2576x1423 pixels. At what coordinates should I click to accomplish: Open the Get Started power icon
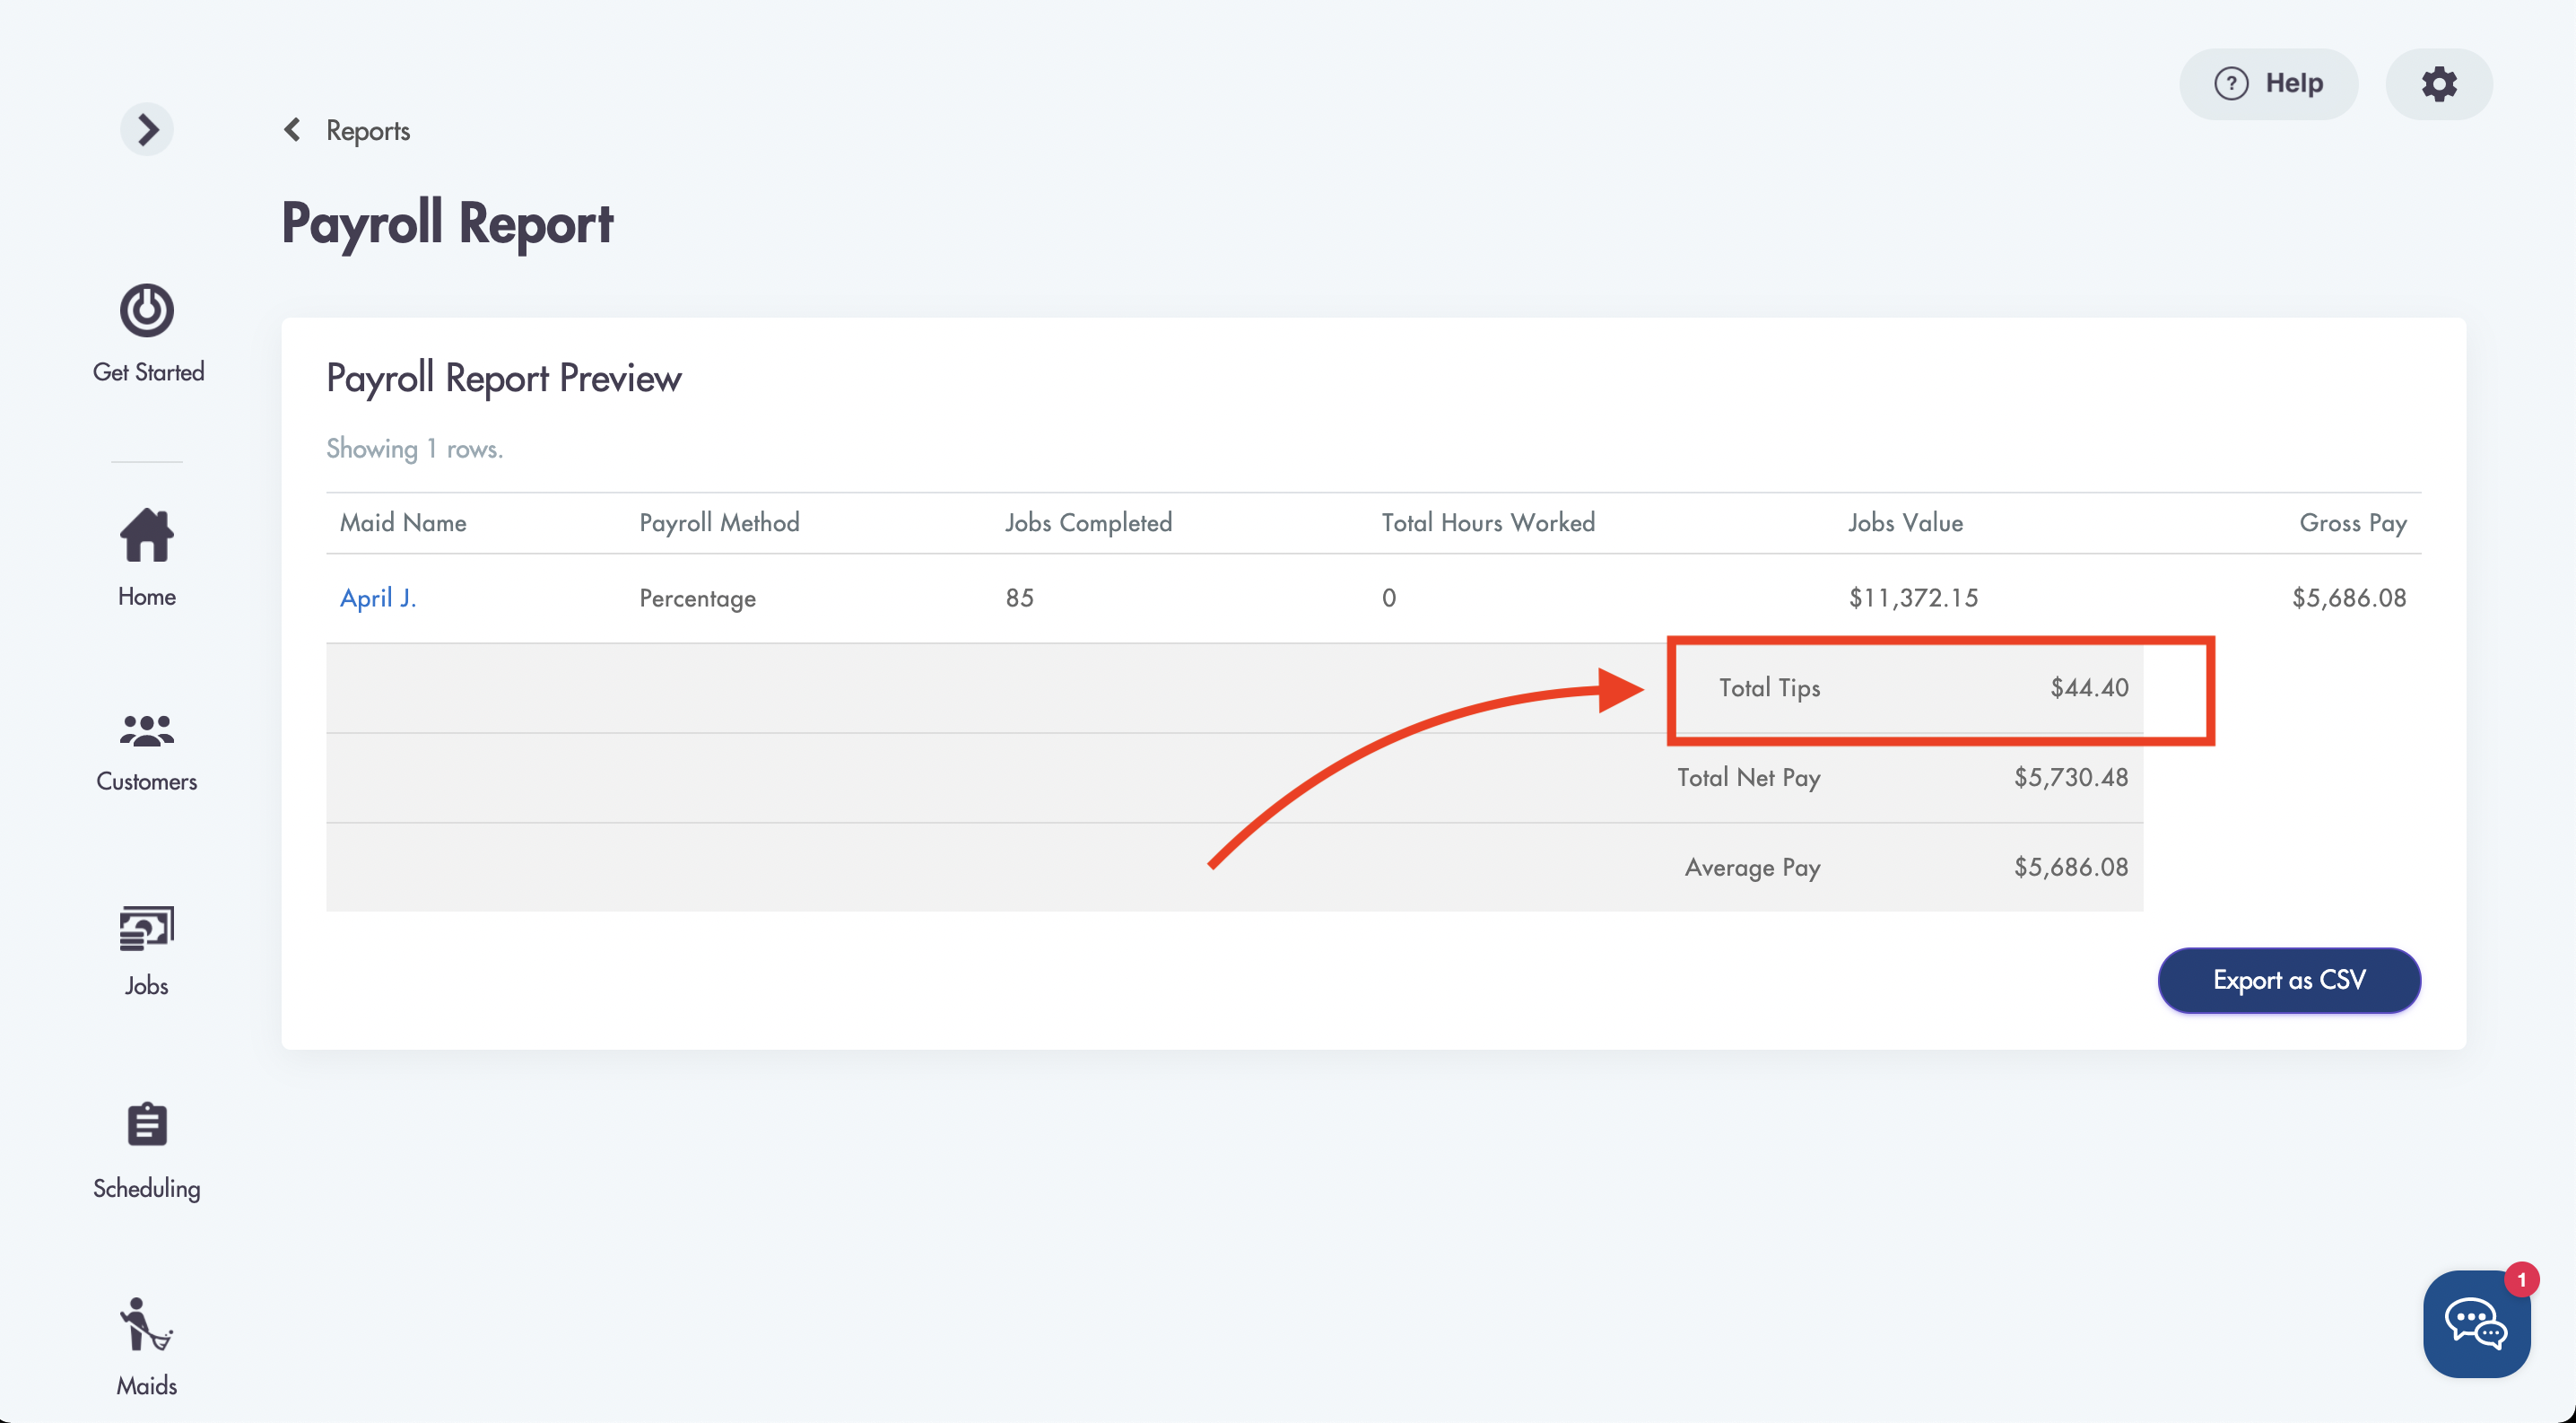pos(147,310)
